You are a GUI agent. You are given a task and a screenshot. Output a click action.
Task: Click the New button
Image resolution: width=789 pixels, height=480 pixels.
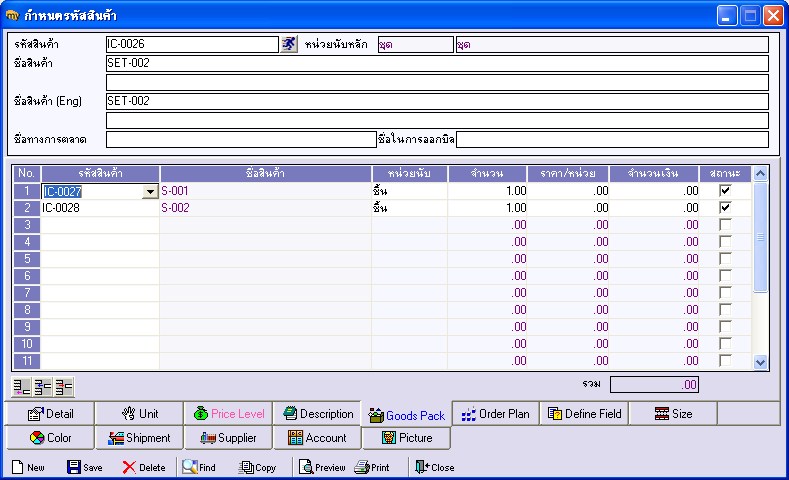(x=28, y=467)
